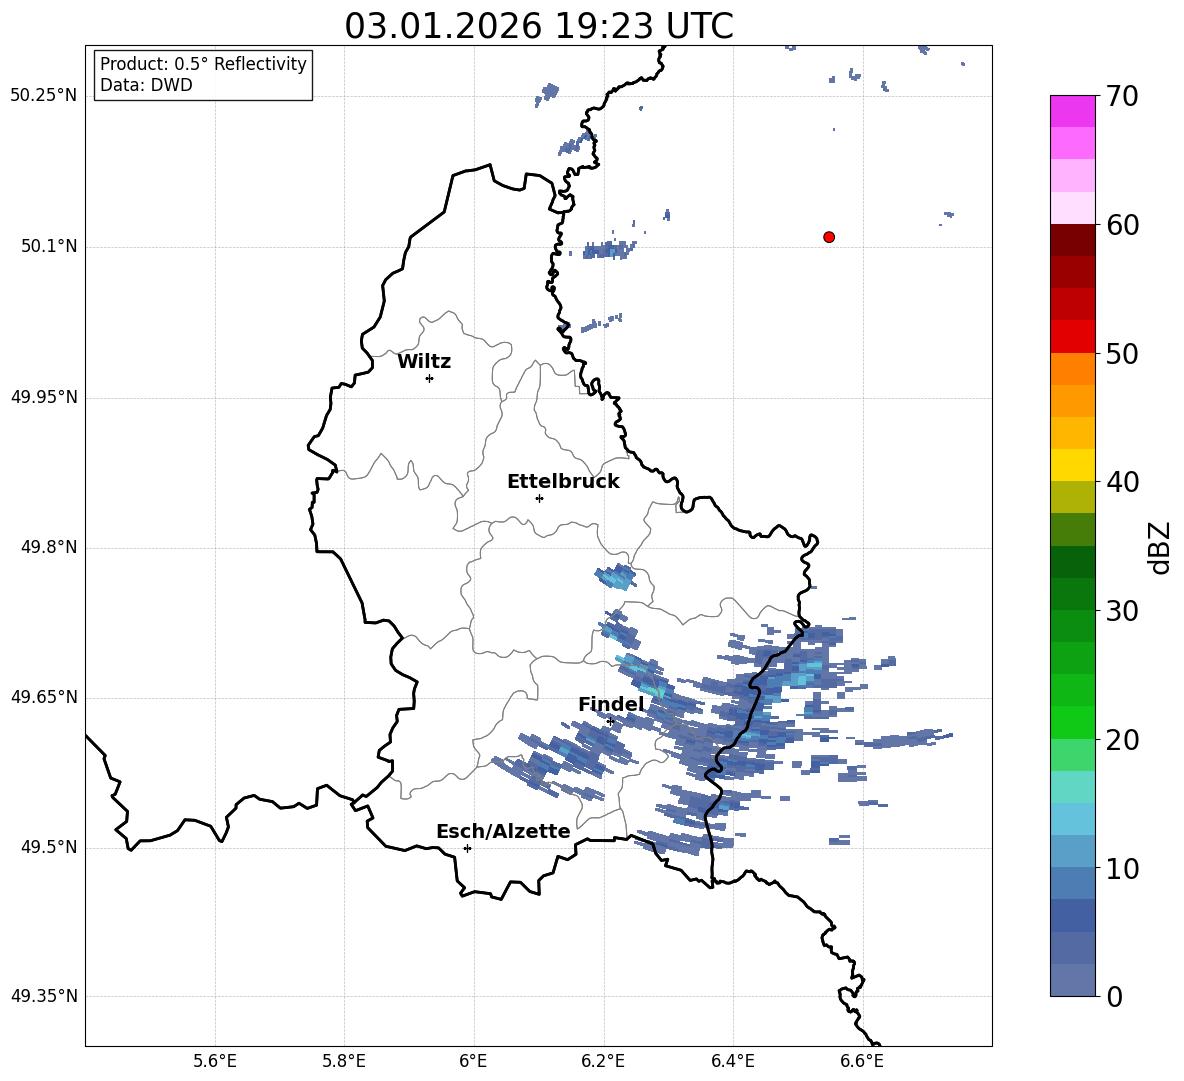Viewport: 1184px width, 1081px height.
Task: Click the dark blue colorbar segment just above 0
Action: click(x=1072, y=980)
